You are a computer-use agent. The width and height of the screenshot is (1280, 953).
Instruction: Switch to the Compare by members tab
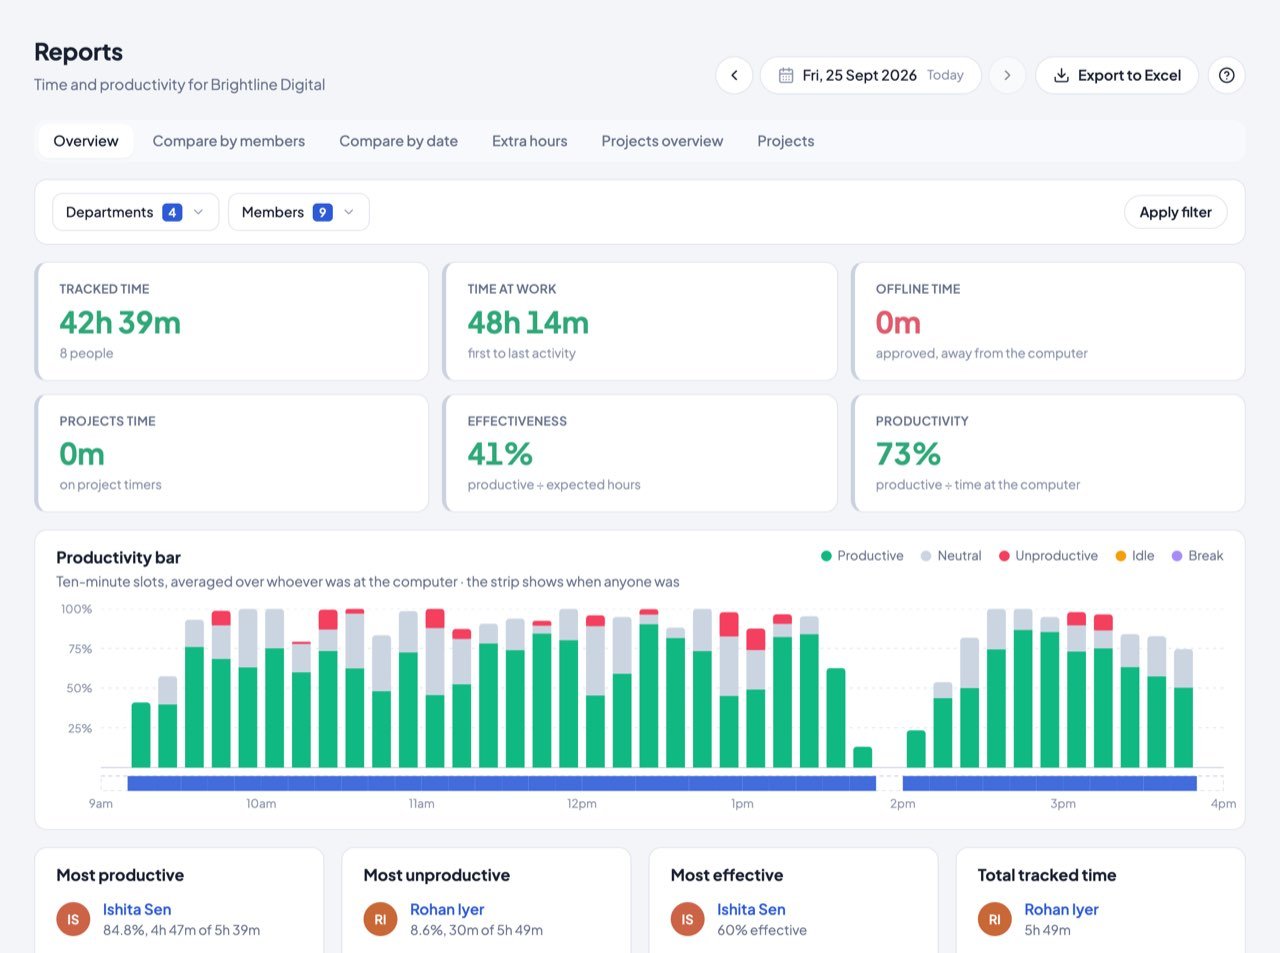(x=229, y=141)
